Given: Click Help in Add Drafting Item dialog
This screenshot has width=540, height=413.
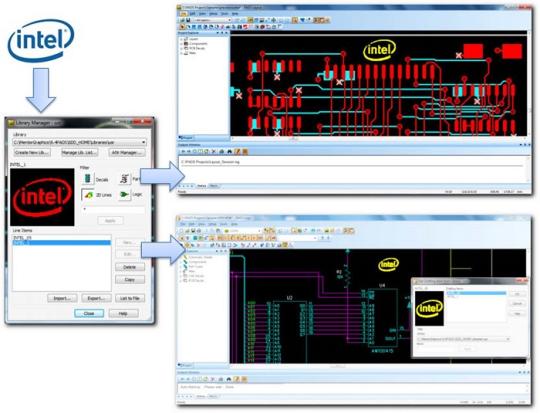Looking at the screenshot, I should pyautogui.click(x=517, y=314).
